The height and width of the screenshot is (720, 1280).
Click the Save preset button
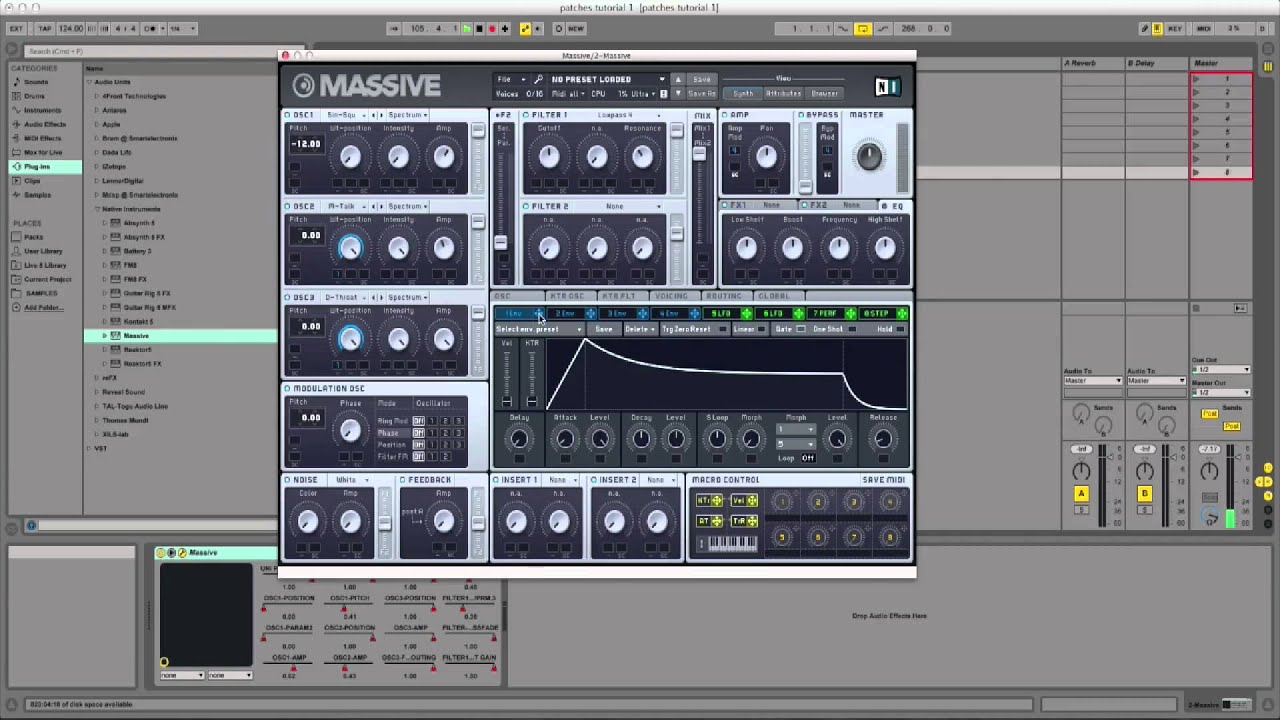click(703, 79)
